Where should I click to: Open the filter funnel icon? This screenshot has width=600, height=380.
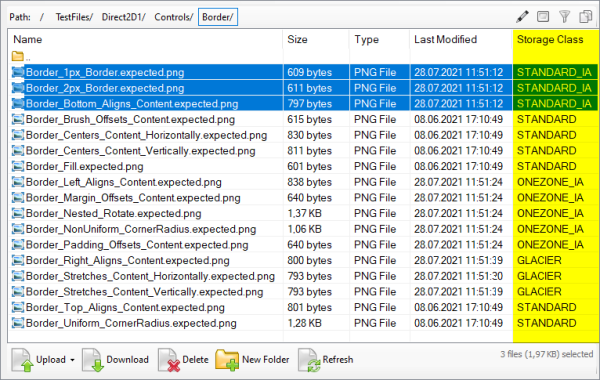coord(564,17)
